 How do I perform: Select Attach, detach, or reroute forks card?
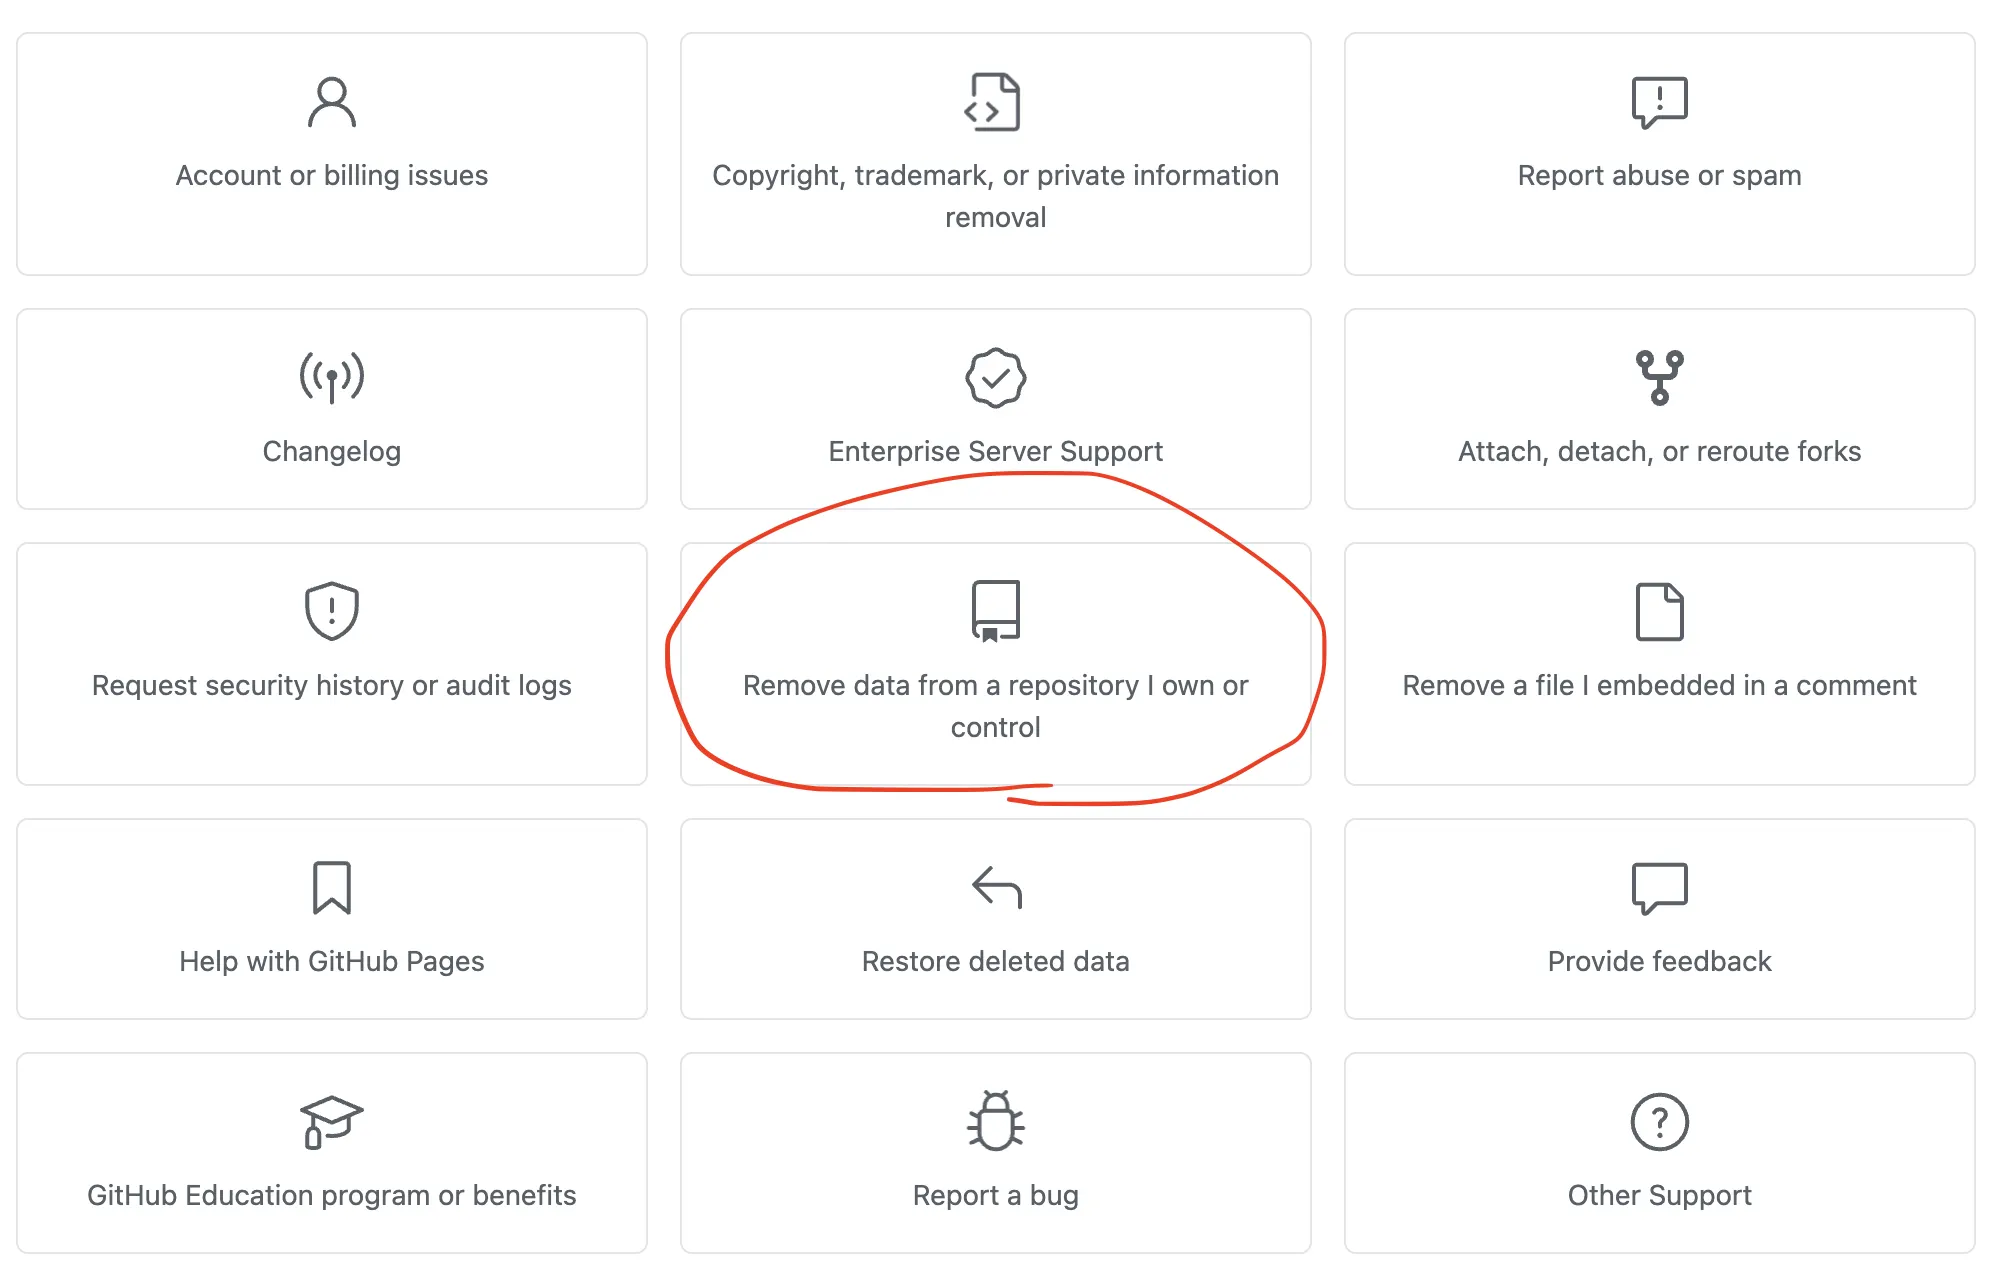click(x=1659, y=452)
